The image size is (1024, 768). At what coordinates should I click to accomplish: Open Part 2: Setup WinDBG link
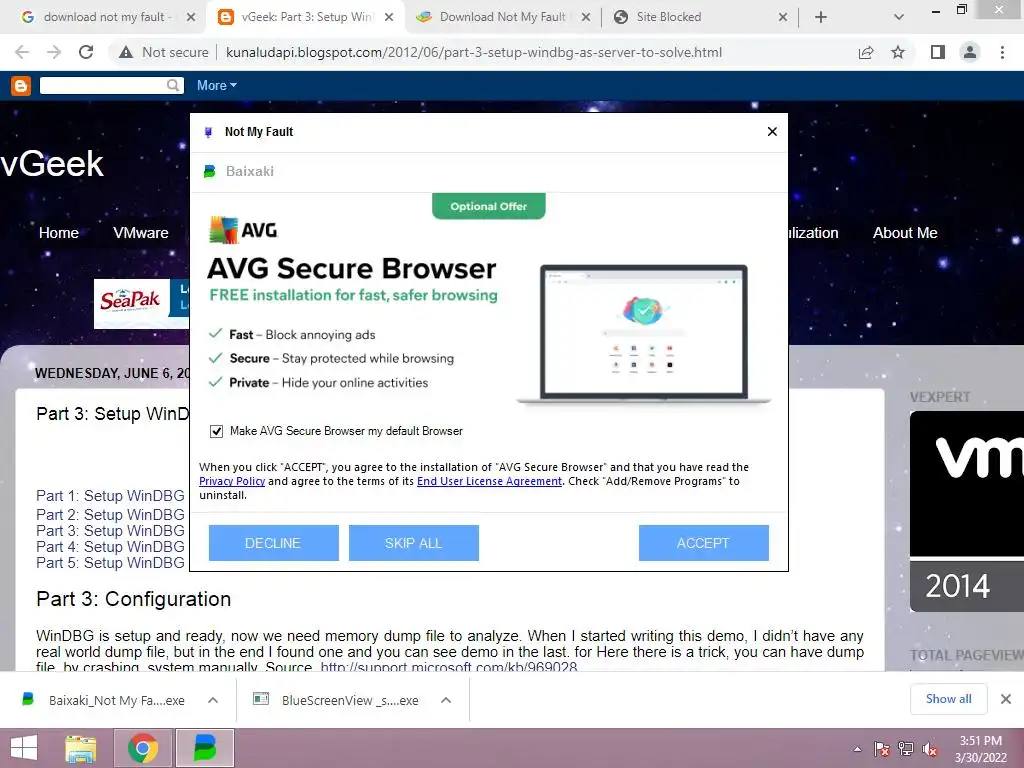coord(110,515)
